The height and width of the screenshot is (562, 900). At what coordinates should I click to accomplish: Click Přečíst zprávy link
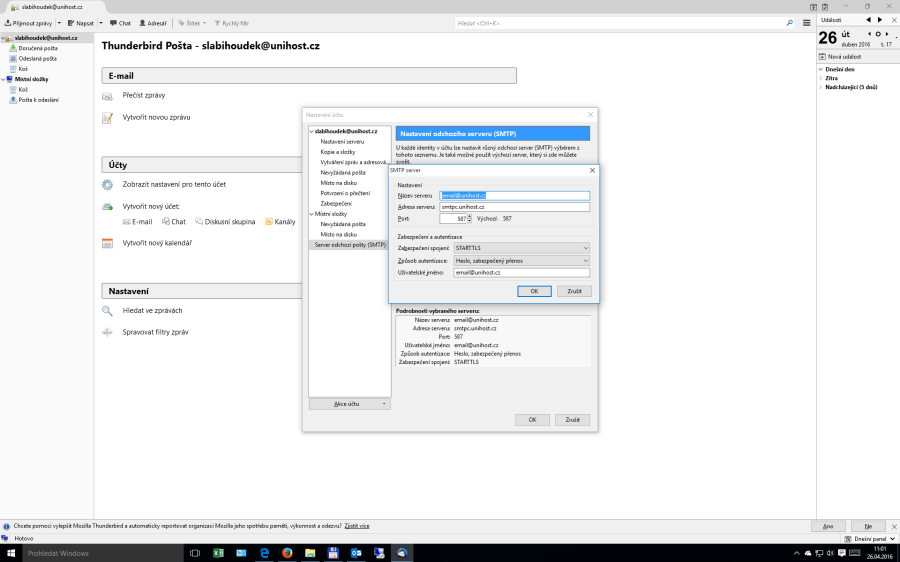(x=143, y=95)
